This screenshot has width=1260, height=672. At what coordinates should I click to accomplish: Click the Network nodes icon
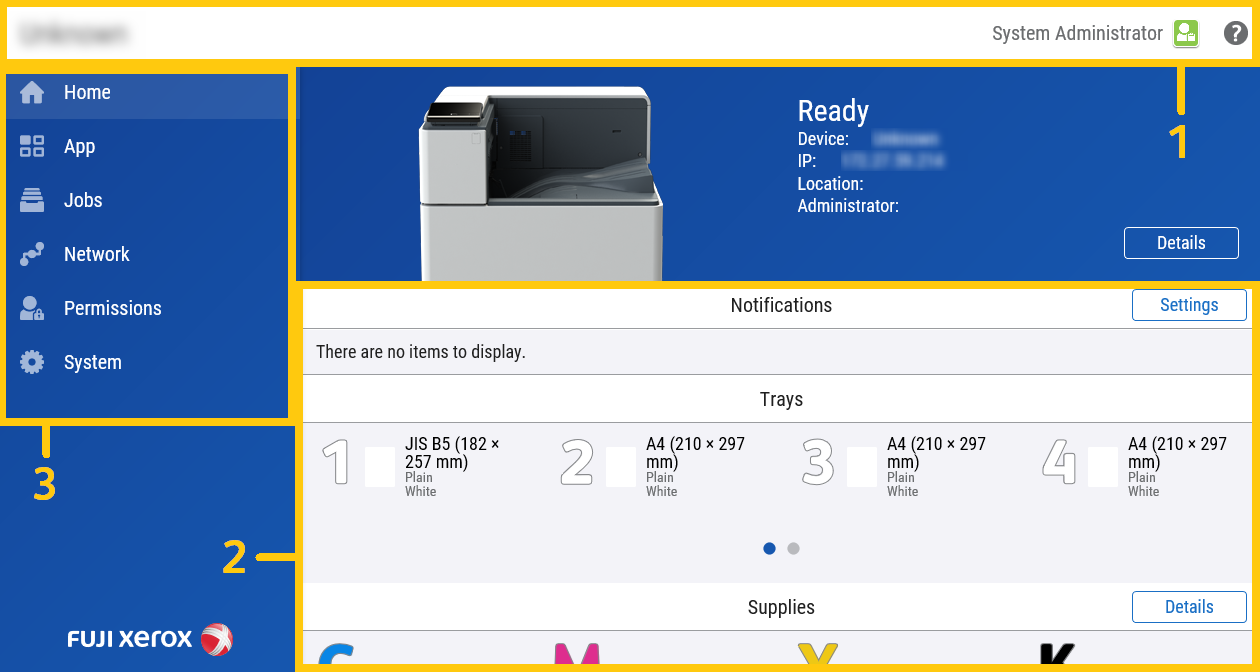click(x=32, y=255)
